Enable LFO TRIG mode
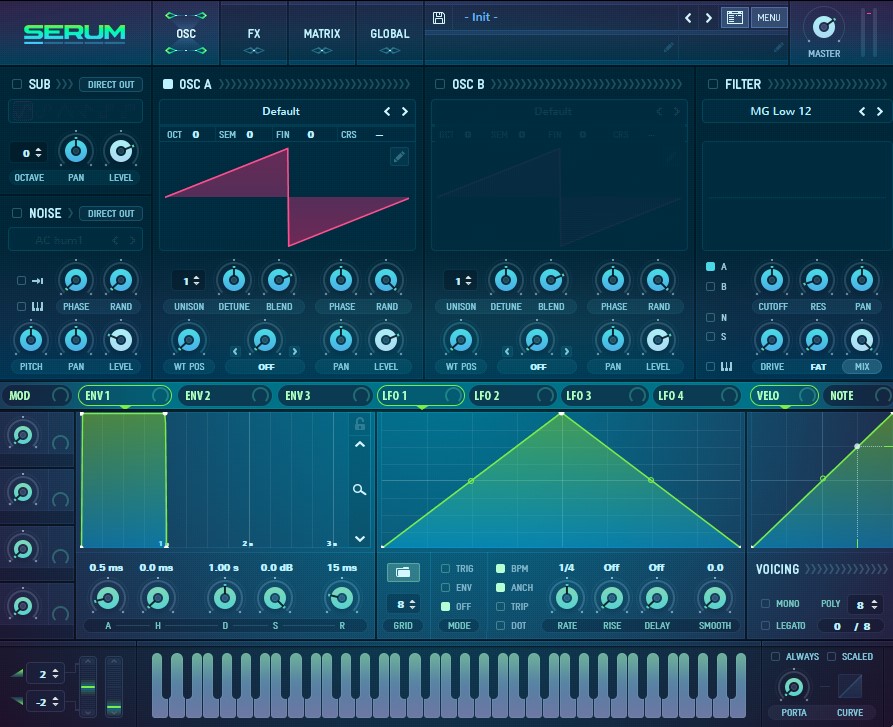The image size is (893, 727). [x=445, y=568]
